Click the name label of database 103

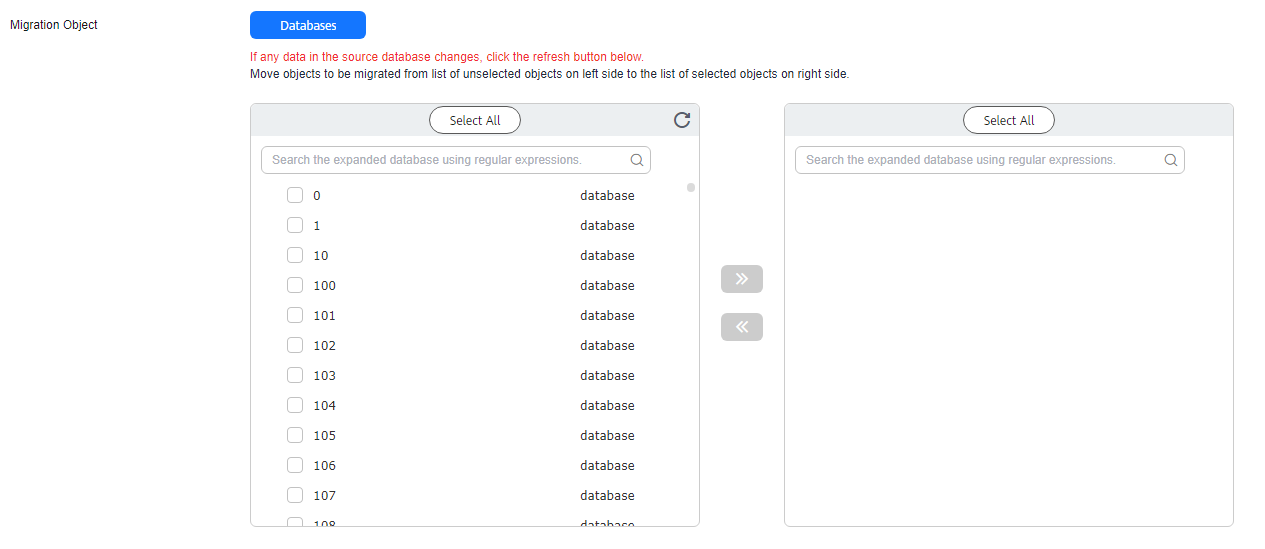pyautogui.click(x=325, y=376)
